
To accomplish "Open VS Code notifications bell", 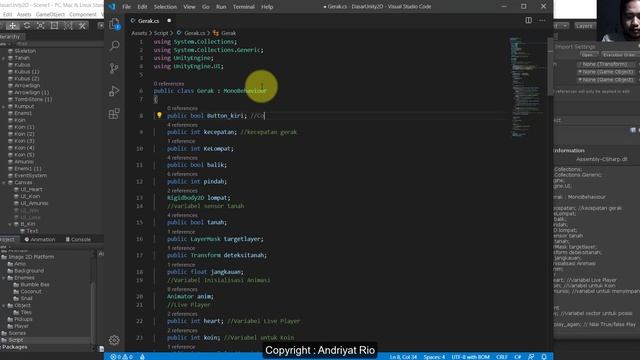I will click(x=544, y=357).
